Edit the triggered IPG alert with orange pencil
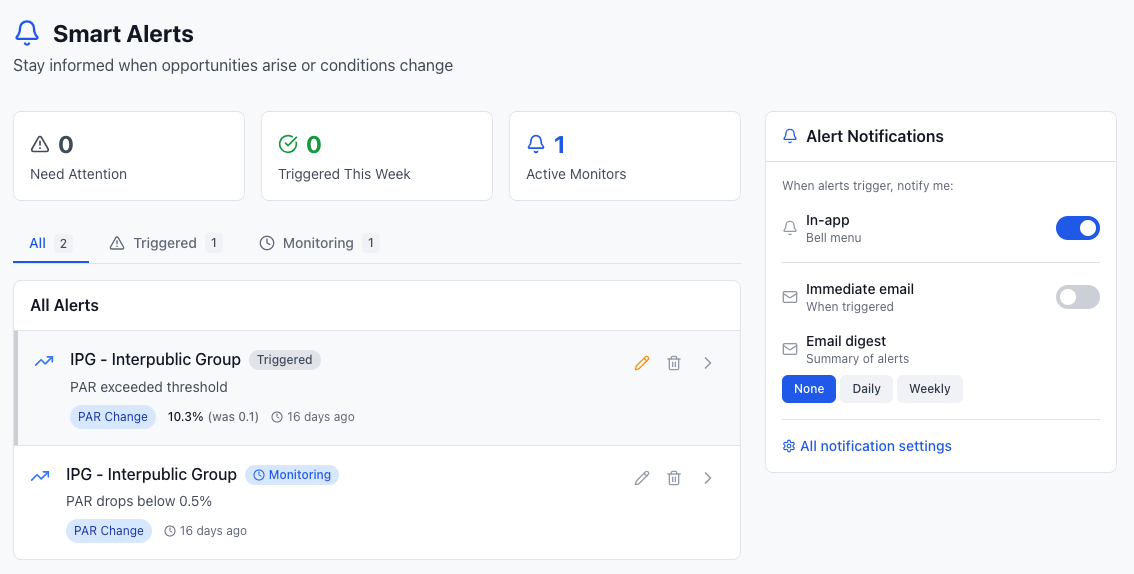 pyautogui.click(x=641, y=363)
